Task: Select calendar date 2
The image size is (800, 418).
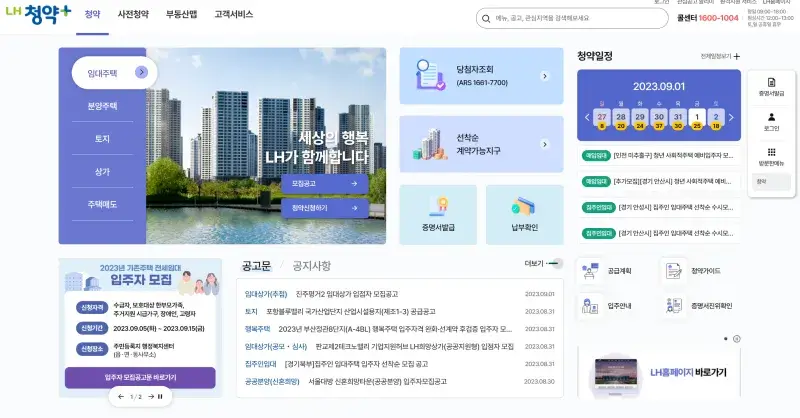Action: coord(716,118)
